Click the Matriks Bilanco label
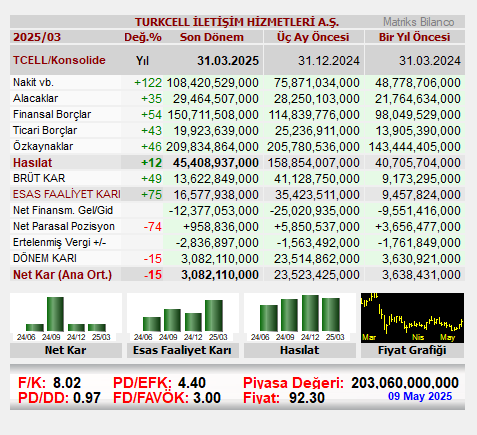The image size is (477, 435). coord(419,22)
